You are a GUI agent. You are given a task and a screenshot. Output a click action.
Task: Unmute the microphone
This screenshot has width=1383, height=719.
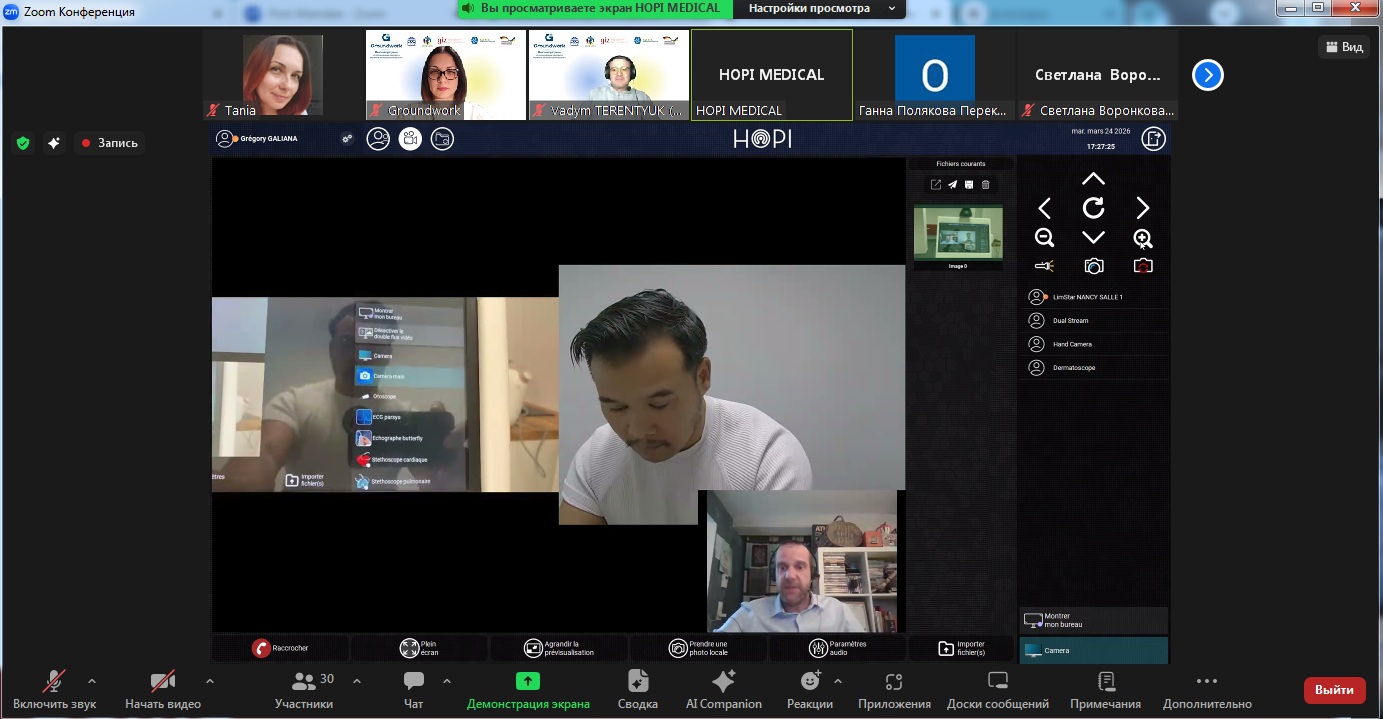[54, 682]
